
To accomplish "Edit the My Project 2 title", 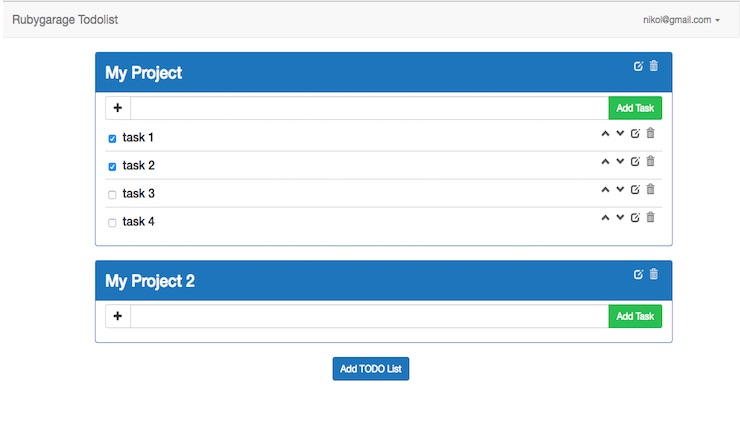I will (x=639, y=274).
